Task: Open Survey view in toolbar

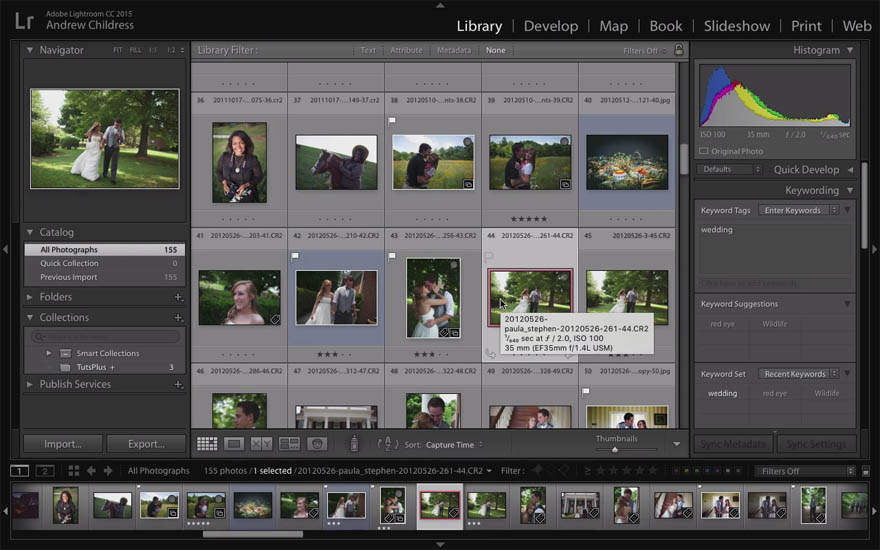Action: [289, 444]
